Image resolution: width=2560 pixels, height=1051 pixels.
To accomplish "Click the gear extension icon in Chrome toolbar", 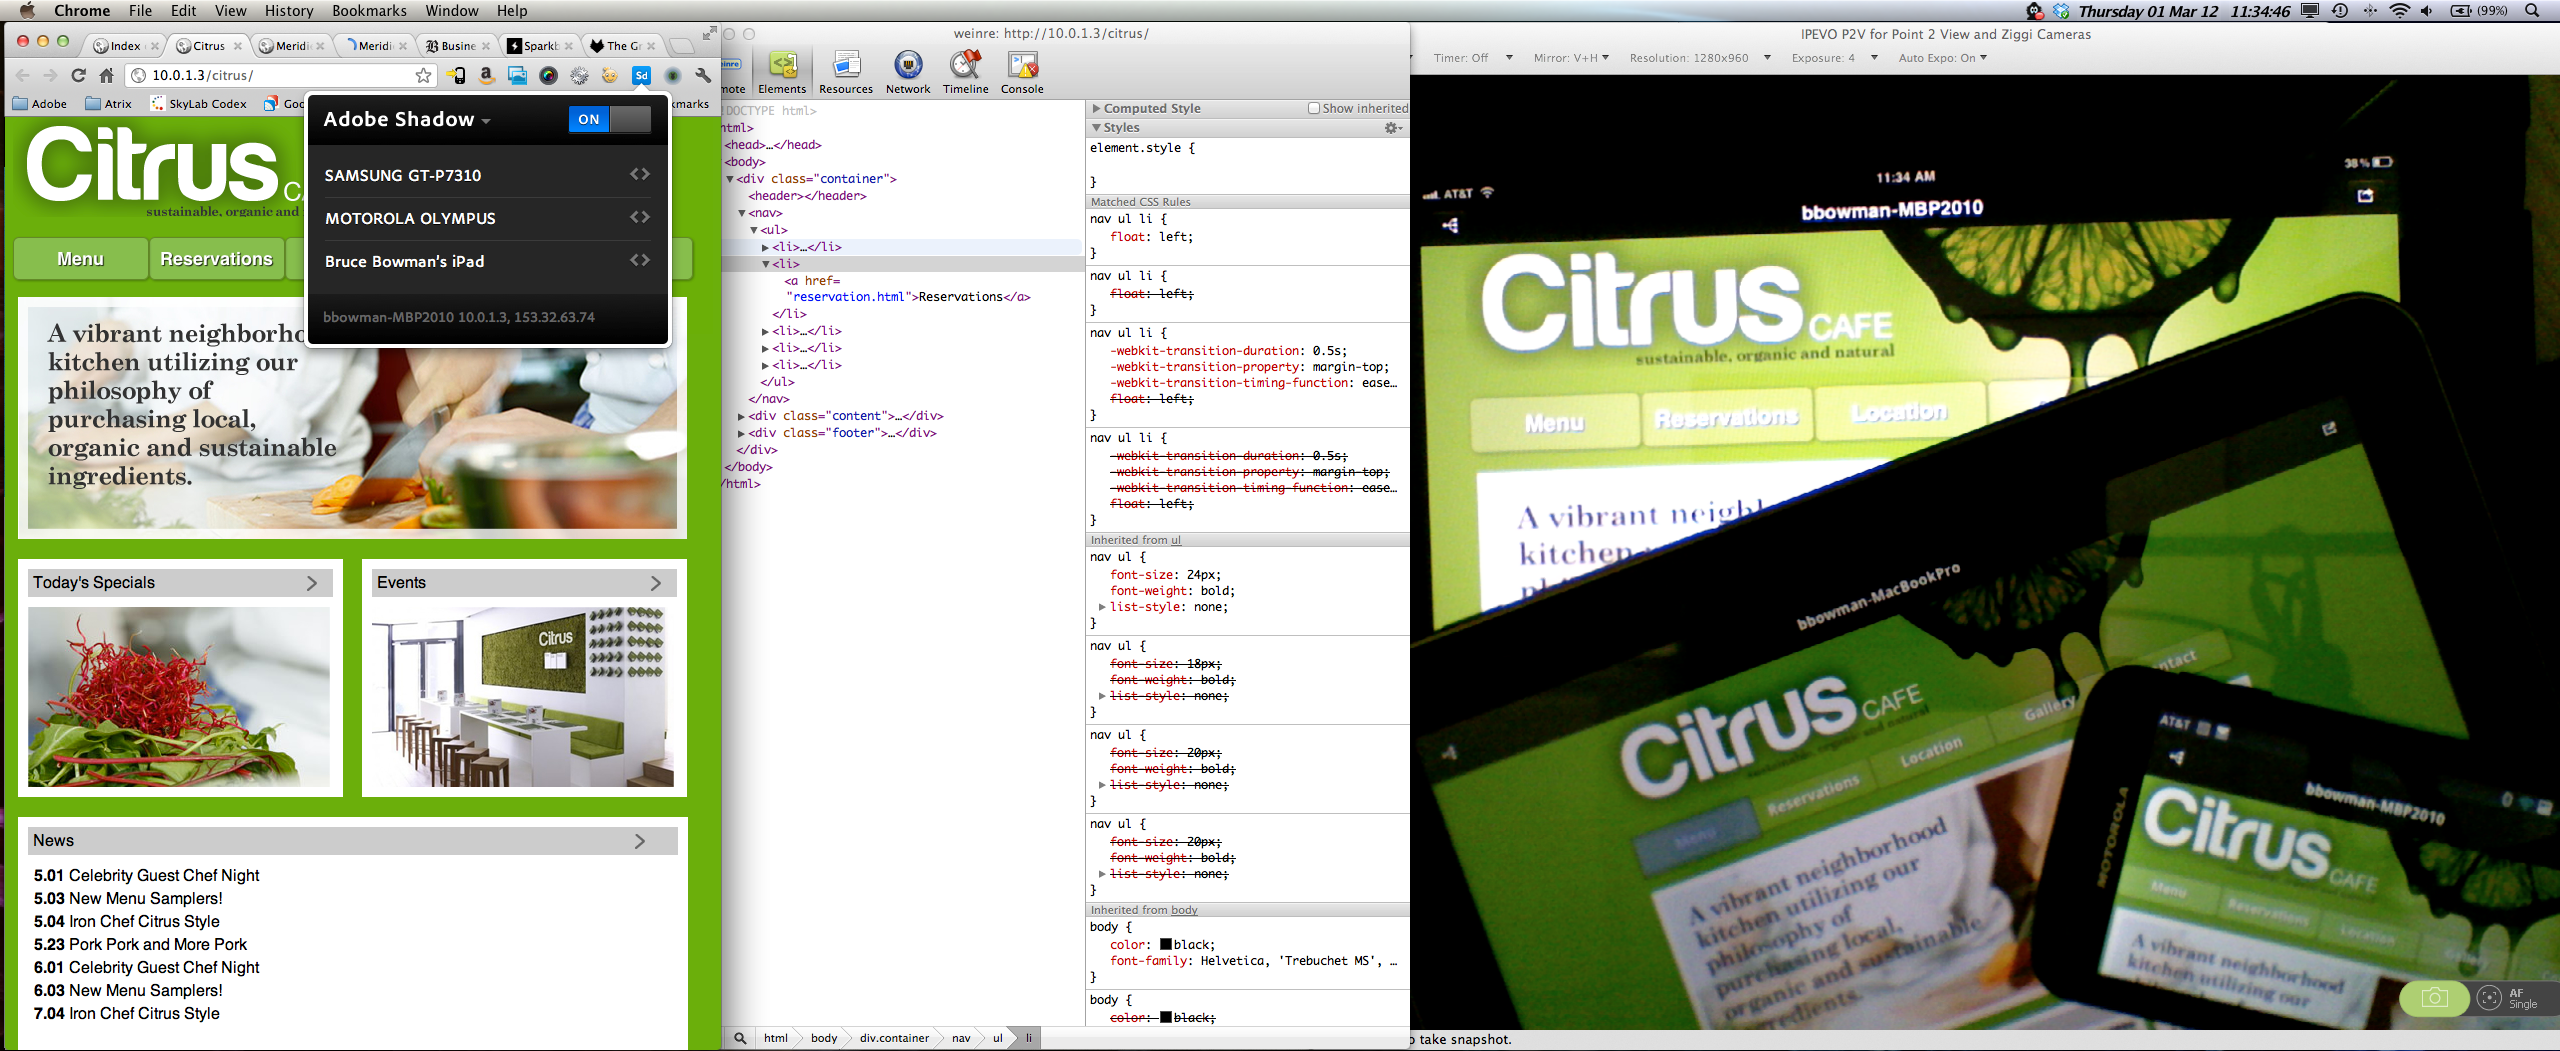I will [x=580, y=75].
